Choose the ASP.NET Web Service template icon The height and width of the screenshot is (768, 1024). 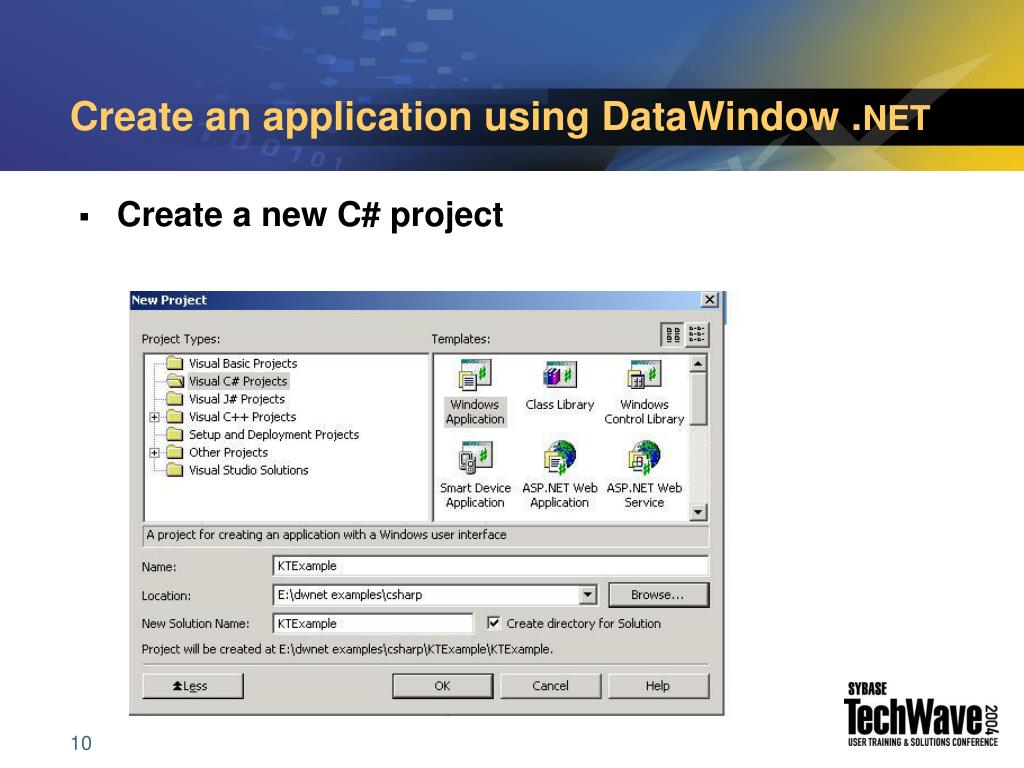(644, 456)
